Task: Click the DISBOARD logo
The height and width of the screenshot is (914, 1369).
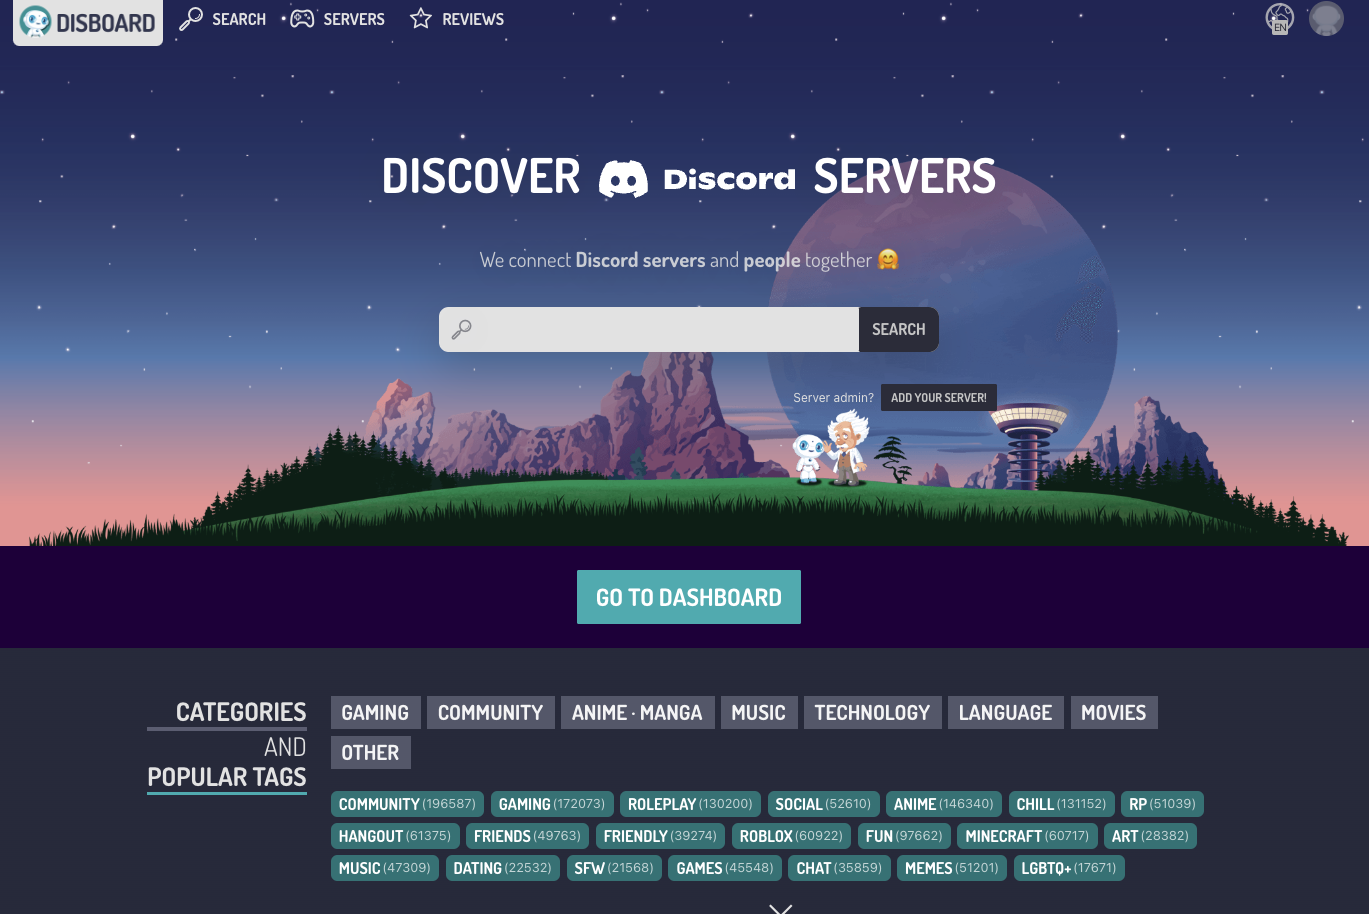Action: [88, 22]
